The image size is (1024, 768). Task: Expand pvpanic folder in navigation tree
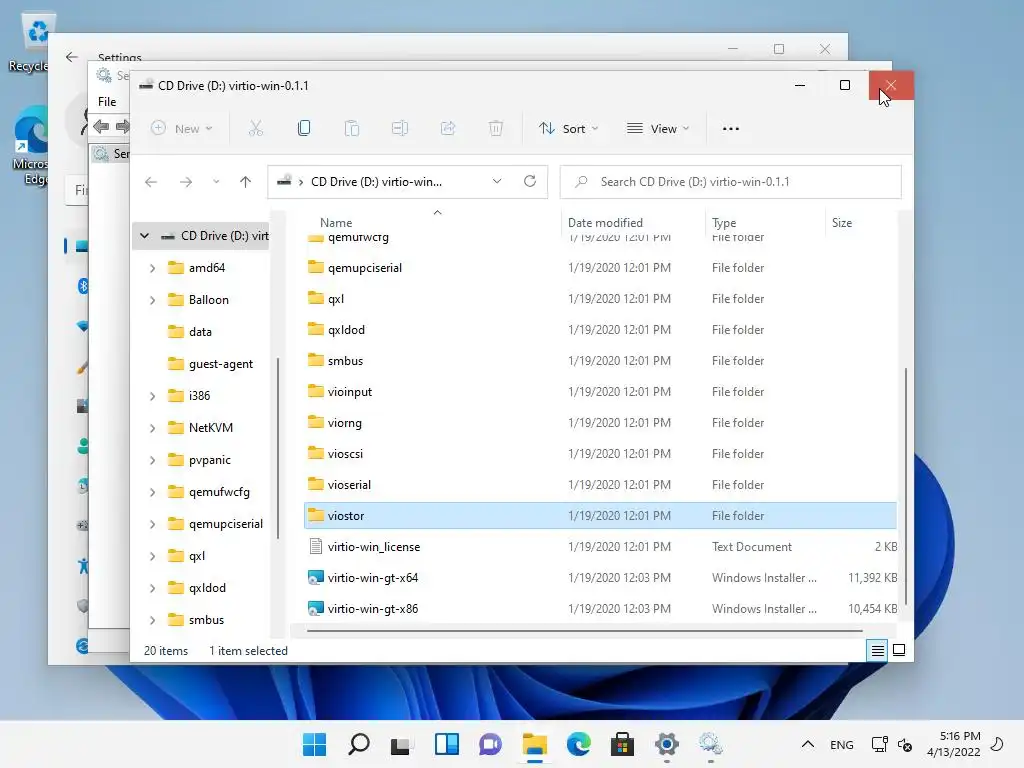tap(152, 460)
